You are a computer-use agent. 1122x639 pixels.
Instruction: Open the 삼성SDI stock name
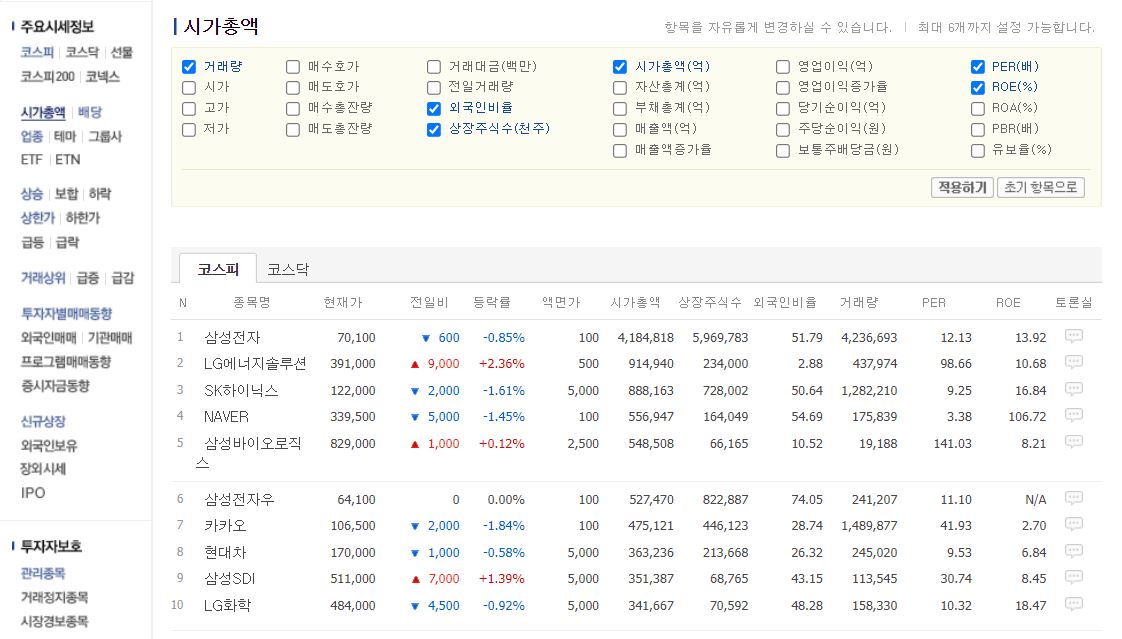[230, 578]
